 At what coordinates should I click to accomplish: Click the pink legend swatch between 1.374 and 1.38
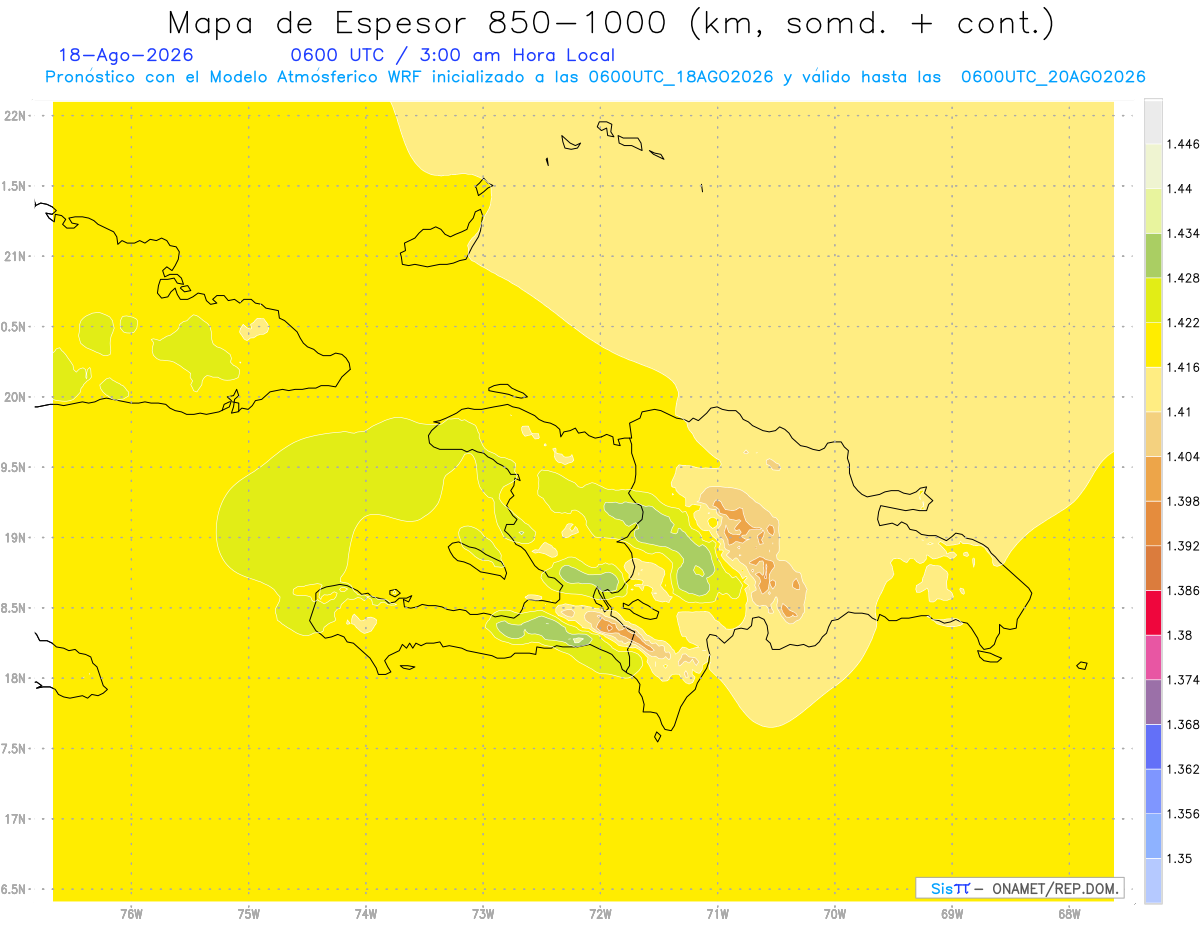tap(1153, 657)
